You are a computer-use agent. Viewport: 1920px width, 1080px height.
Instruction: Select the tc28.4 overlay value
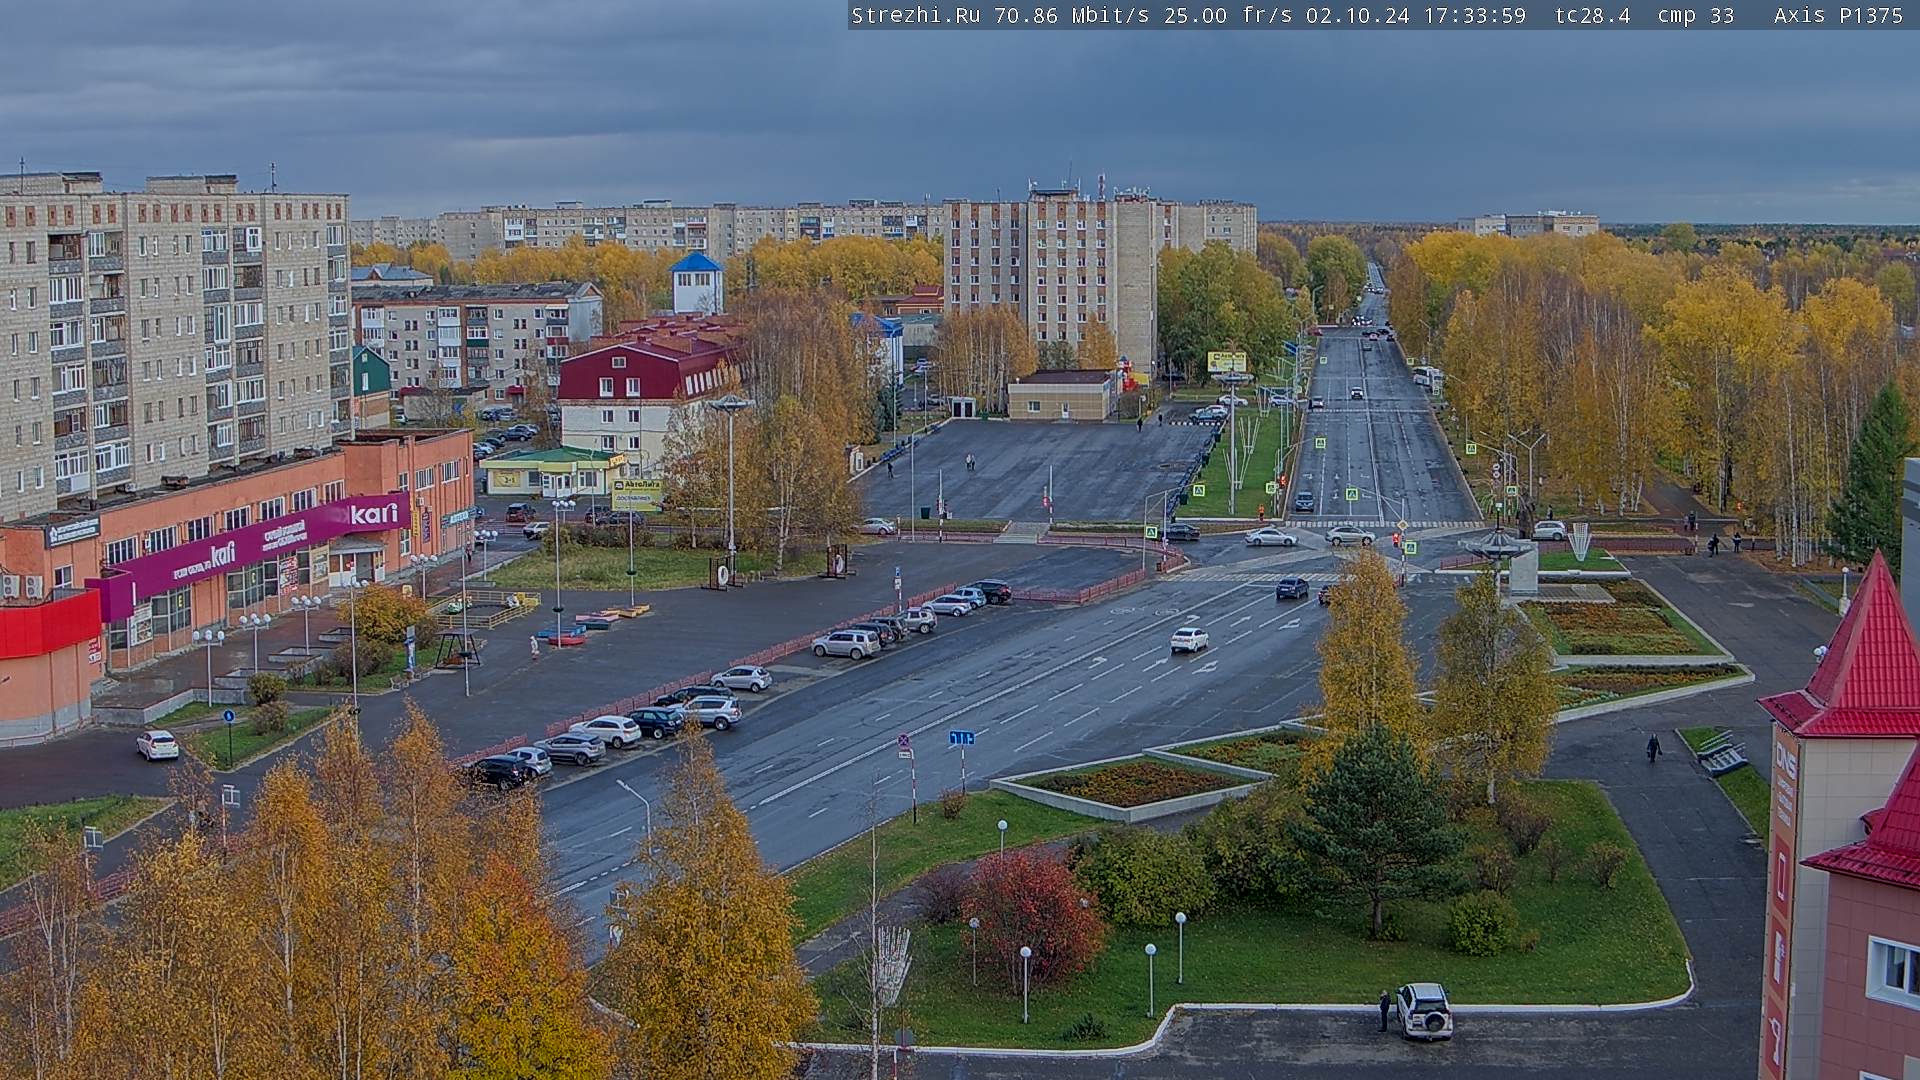point(1593,15)
